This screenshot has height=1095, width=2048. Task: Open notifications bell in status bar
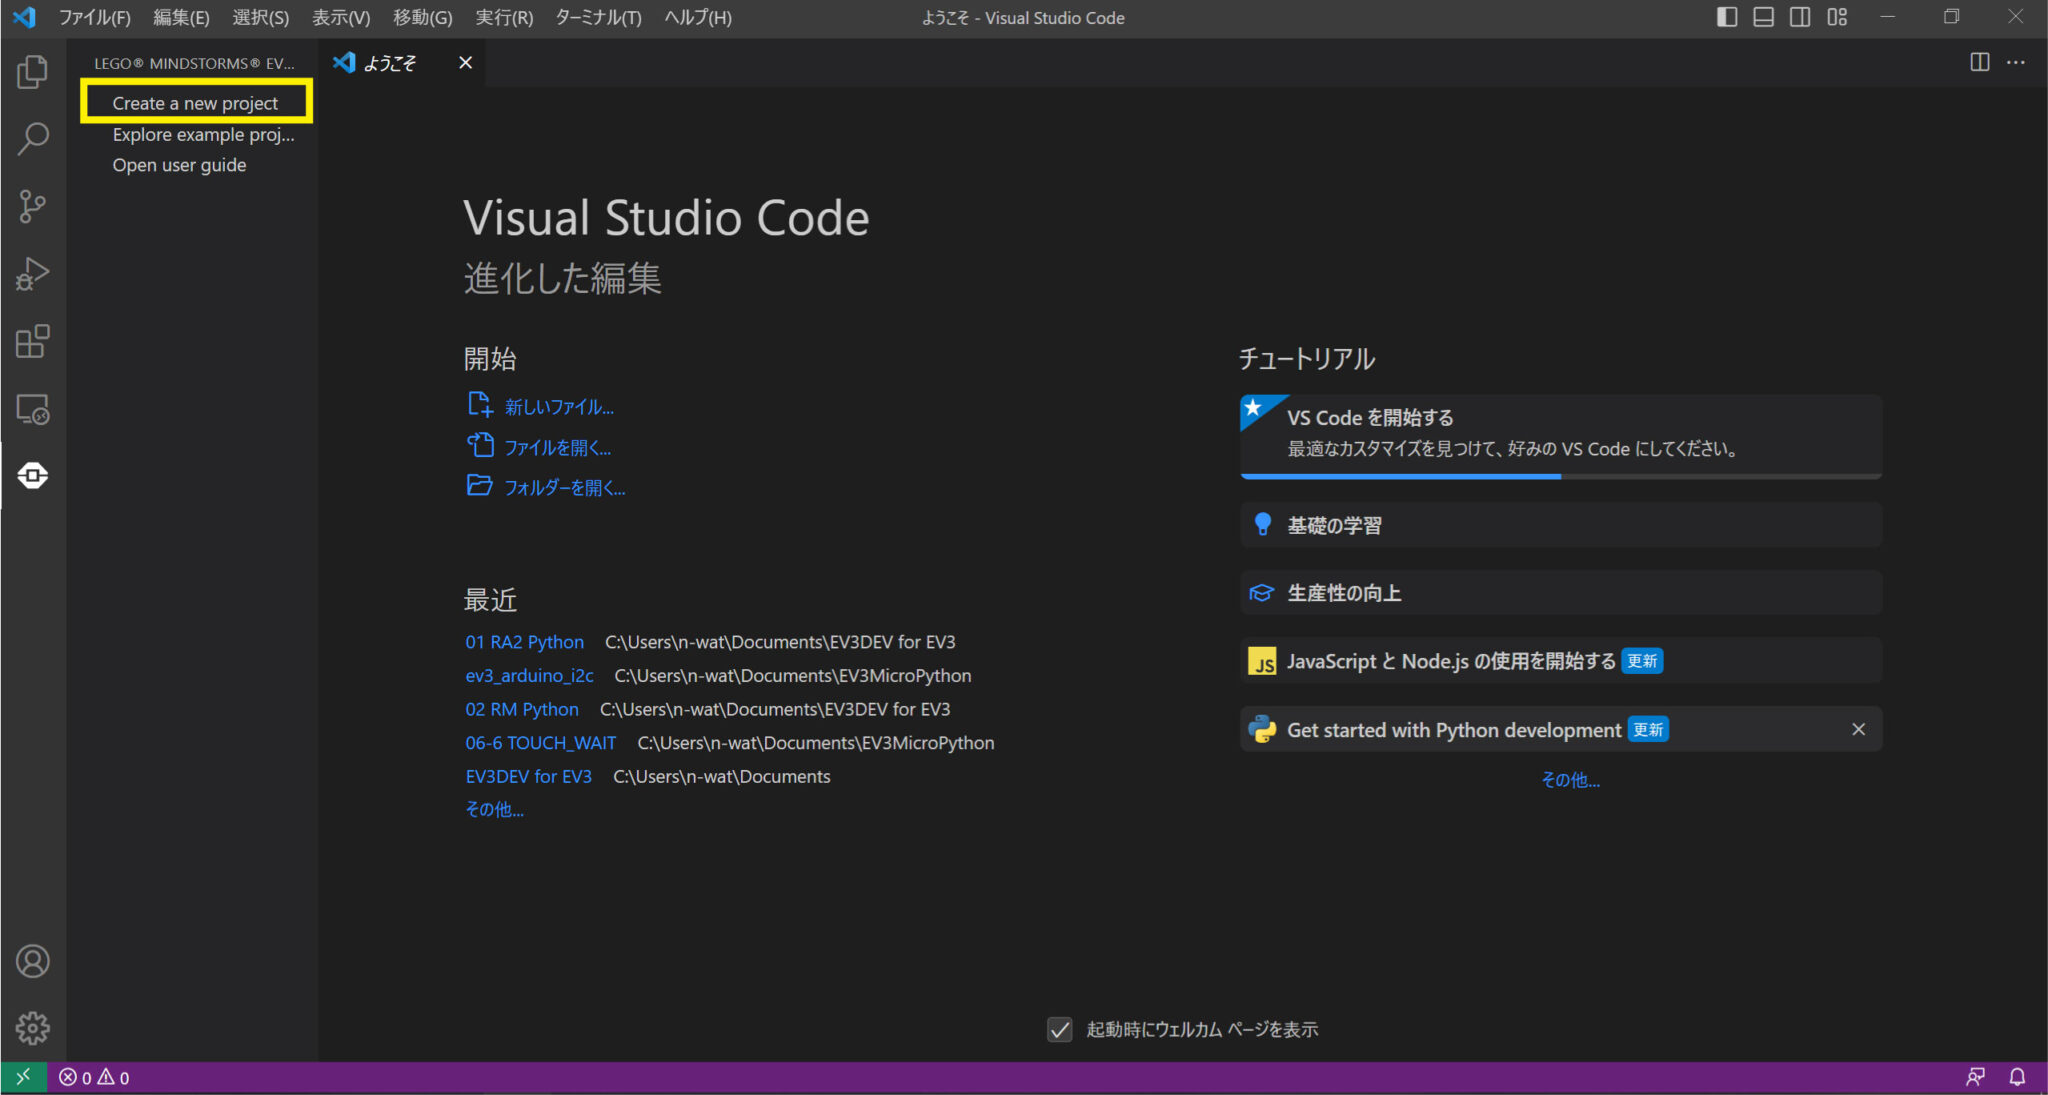coord(2017,1077)
